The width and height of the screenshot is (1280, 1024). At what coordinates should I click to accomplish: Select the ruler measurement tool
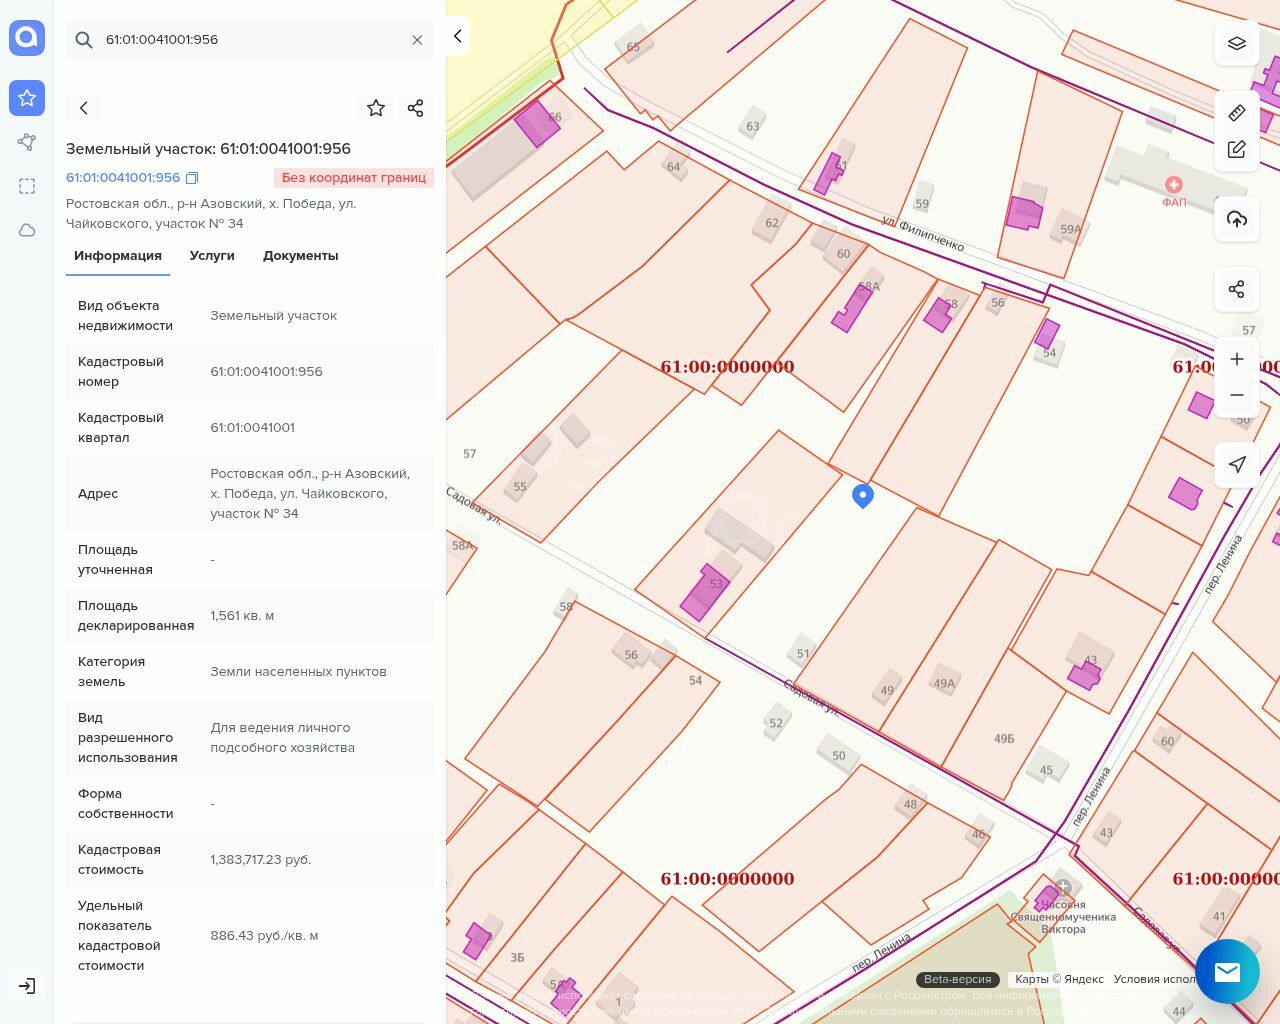pos(1236,113)
